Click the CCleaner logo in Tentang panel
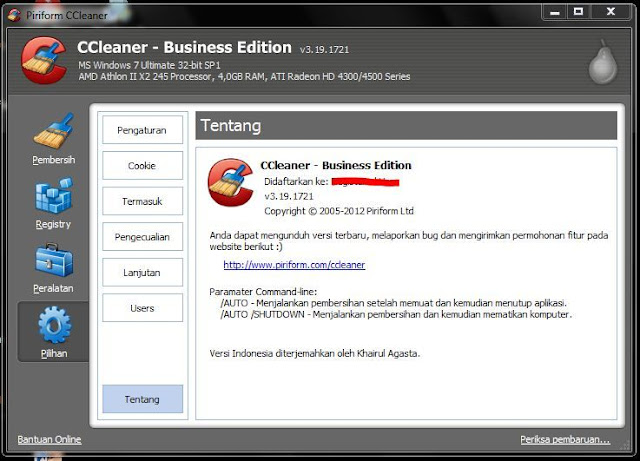The width and height of the screenshot is (640, 461). pos(231,182)
